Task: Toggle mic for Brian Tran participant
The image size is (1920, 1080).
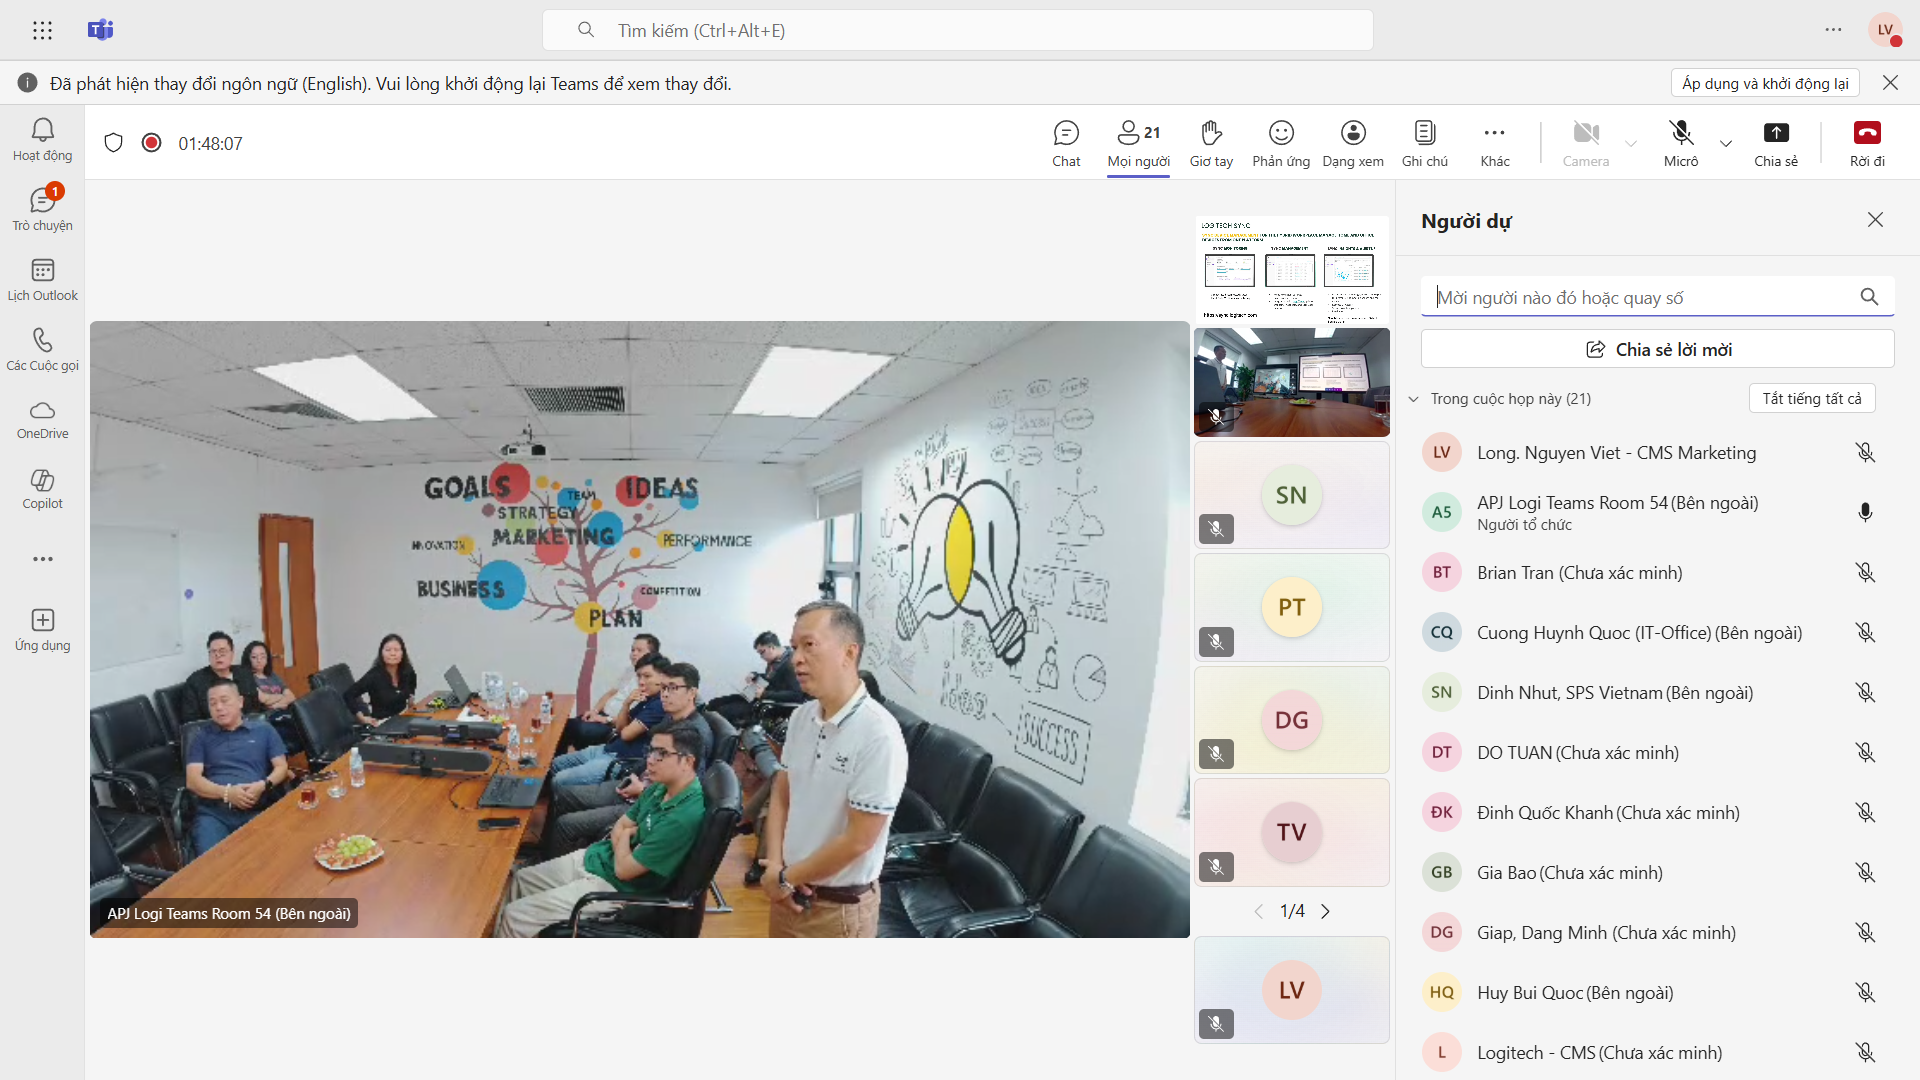Action: (1864, 572)
